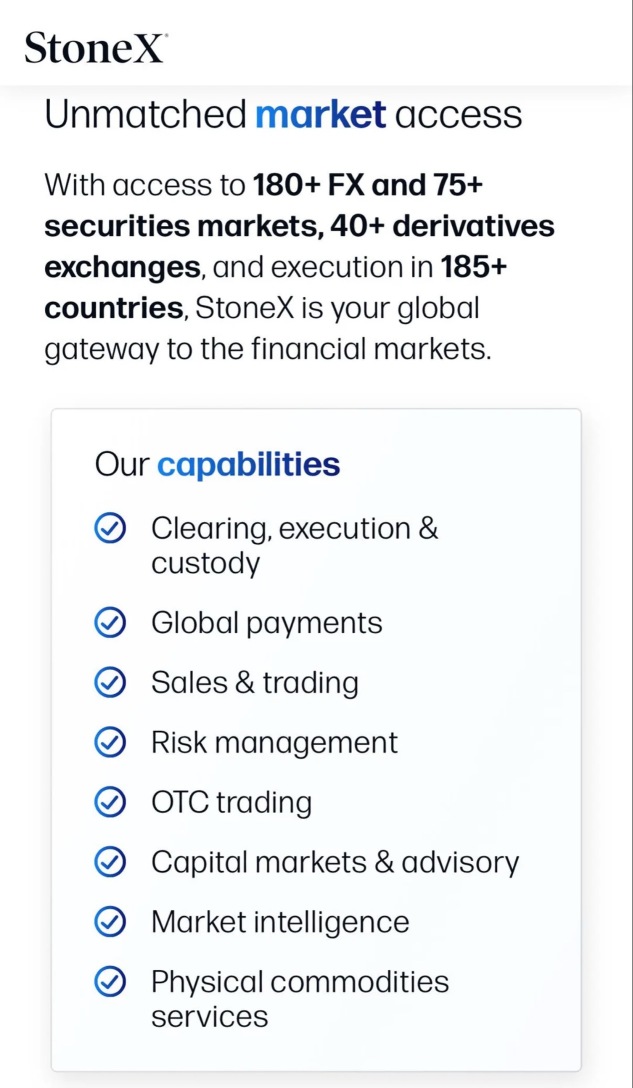Tap Clearing, execution & custody text
This screenshot has height=1088, width=633.
tap(294, 546)
